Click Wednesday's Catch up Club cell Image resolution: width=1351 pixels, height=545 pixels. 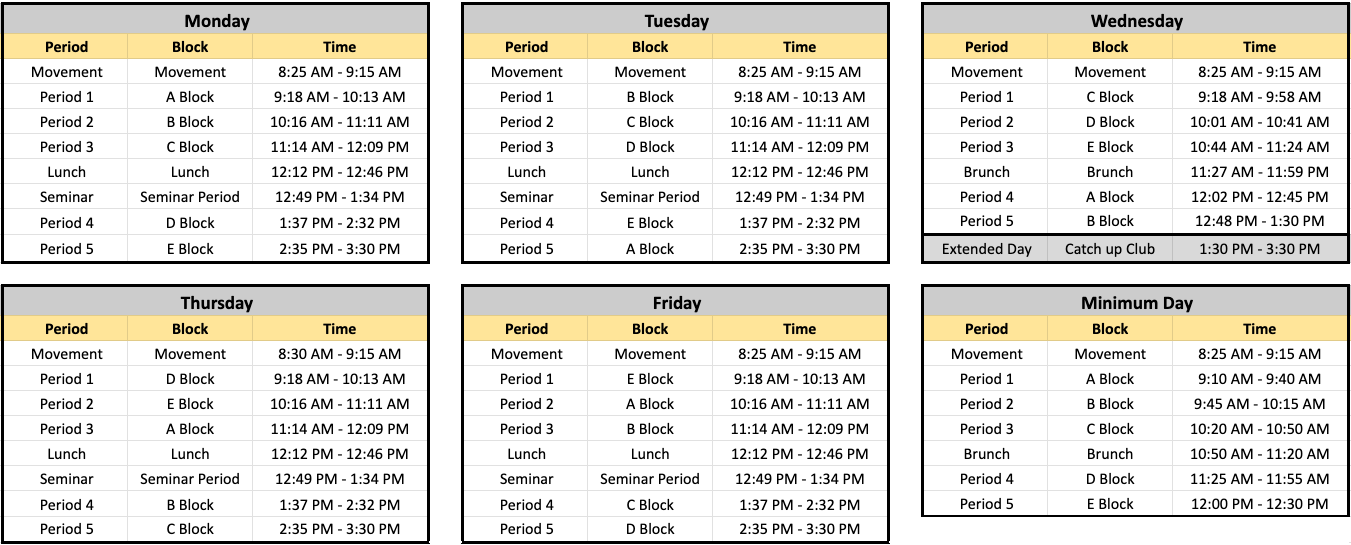1110,249
